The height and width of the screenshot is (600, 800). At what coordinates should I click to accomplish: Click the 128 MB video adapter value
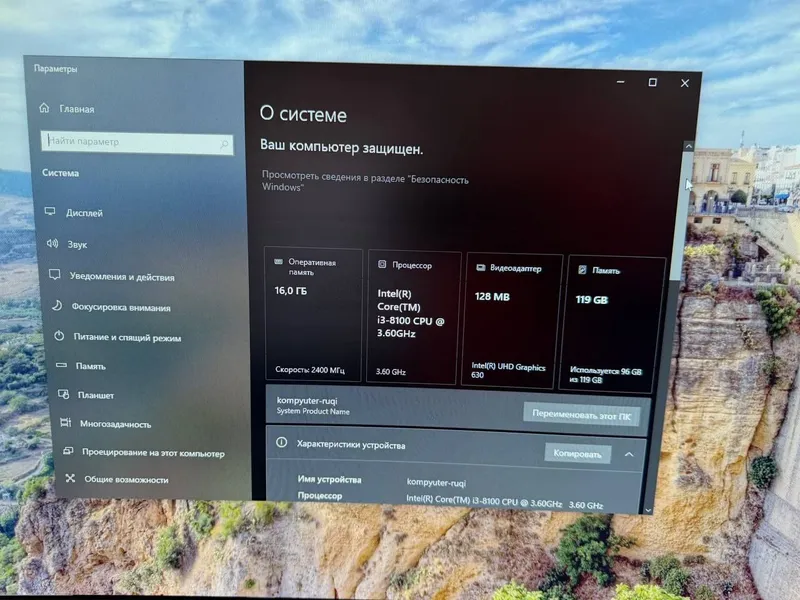point(492,296)
